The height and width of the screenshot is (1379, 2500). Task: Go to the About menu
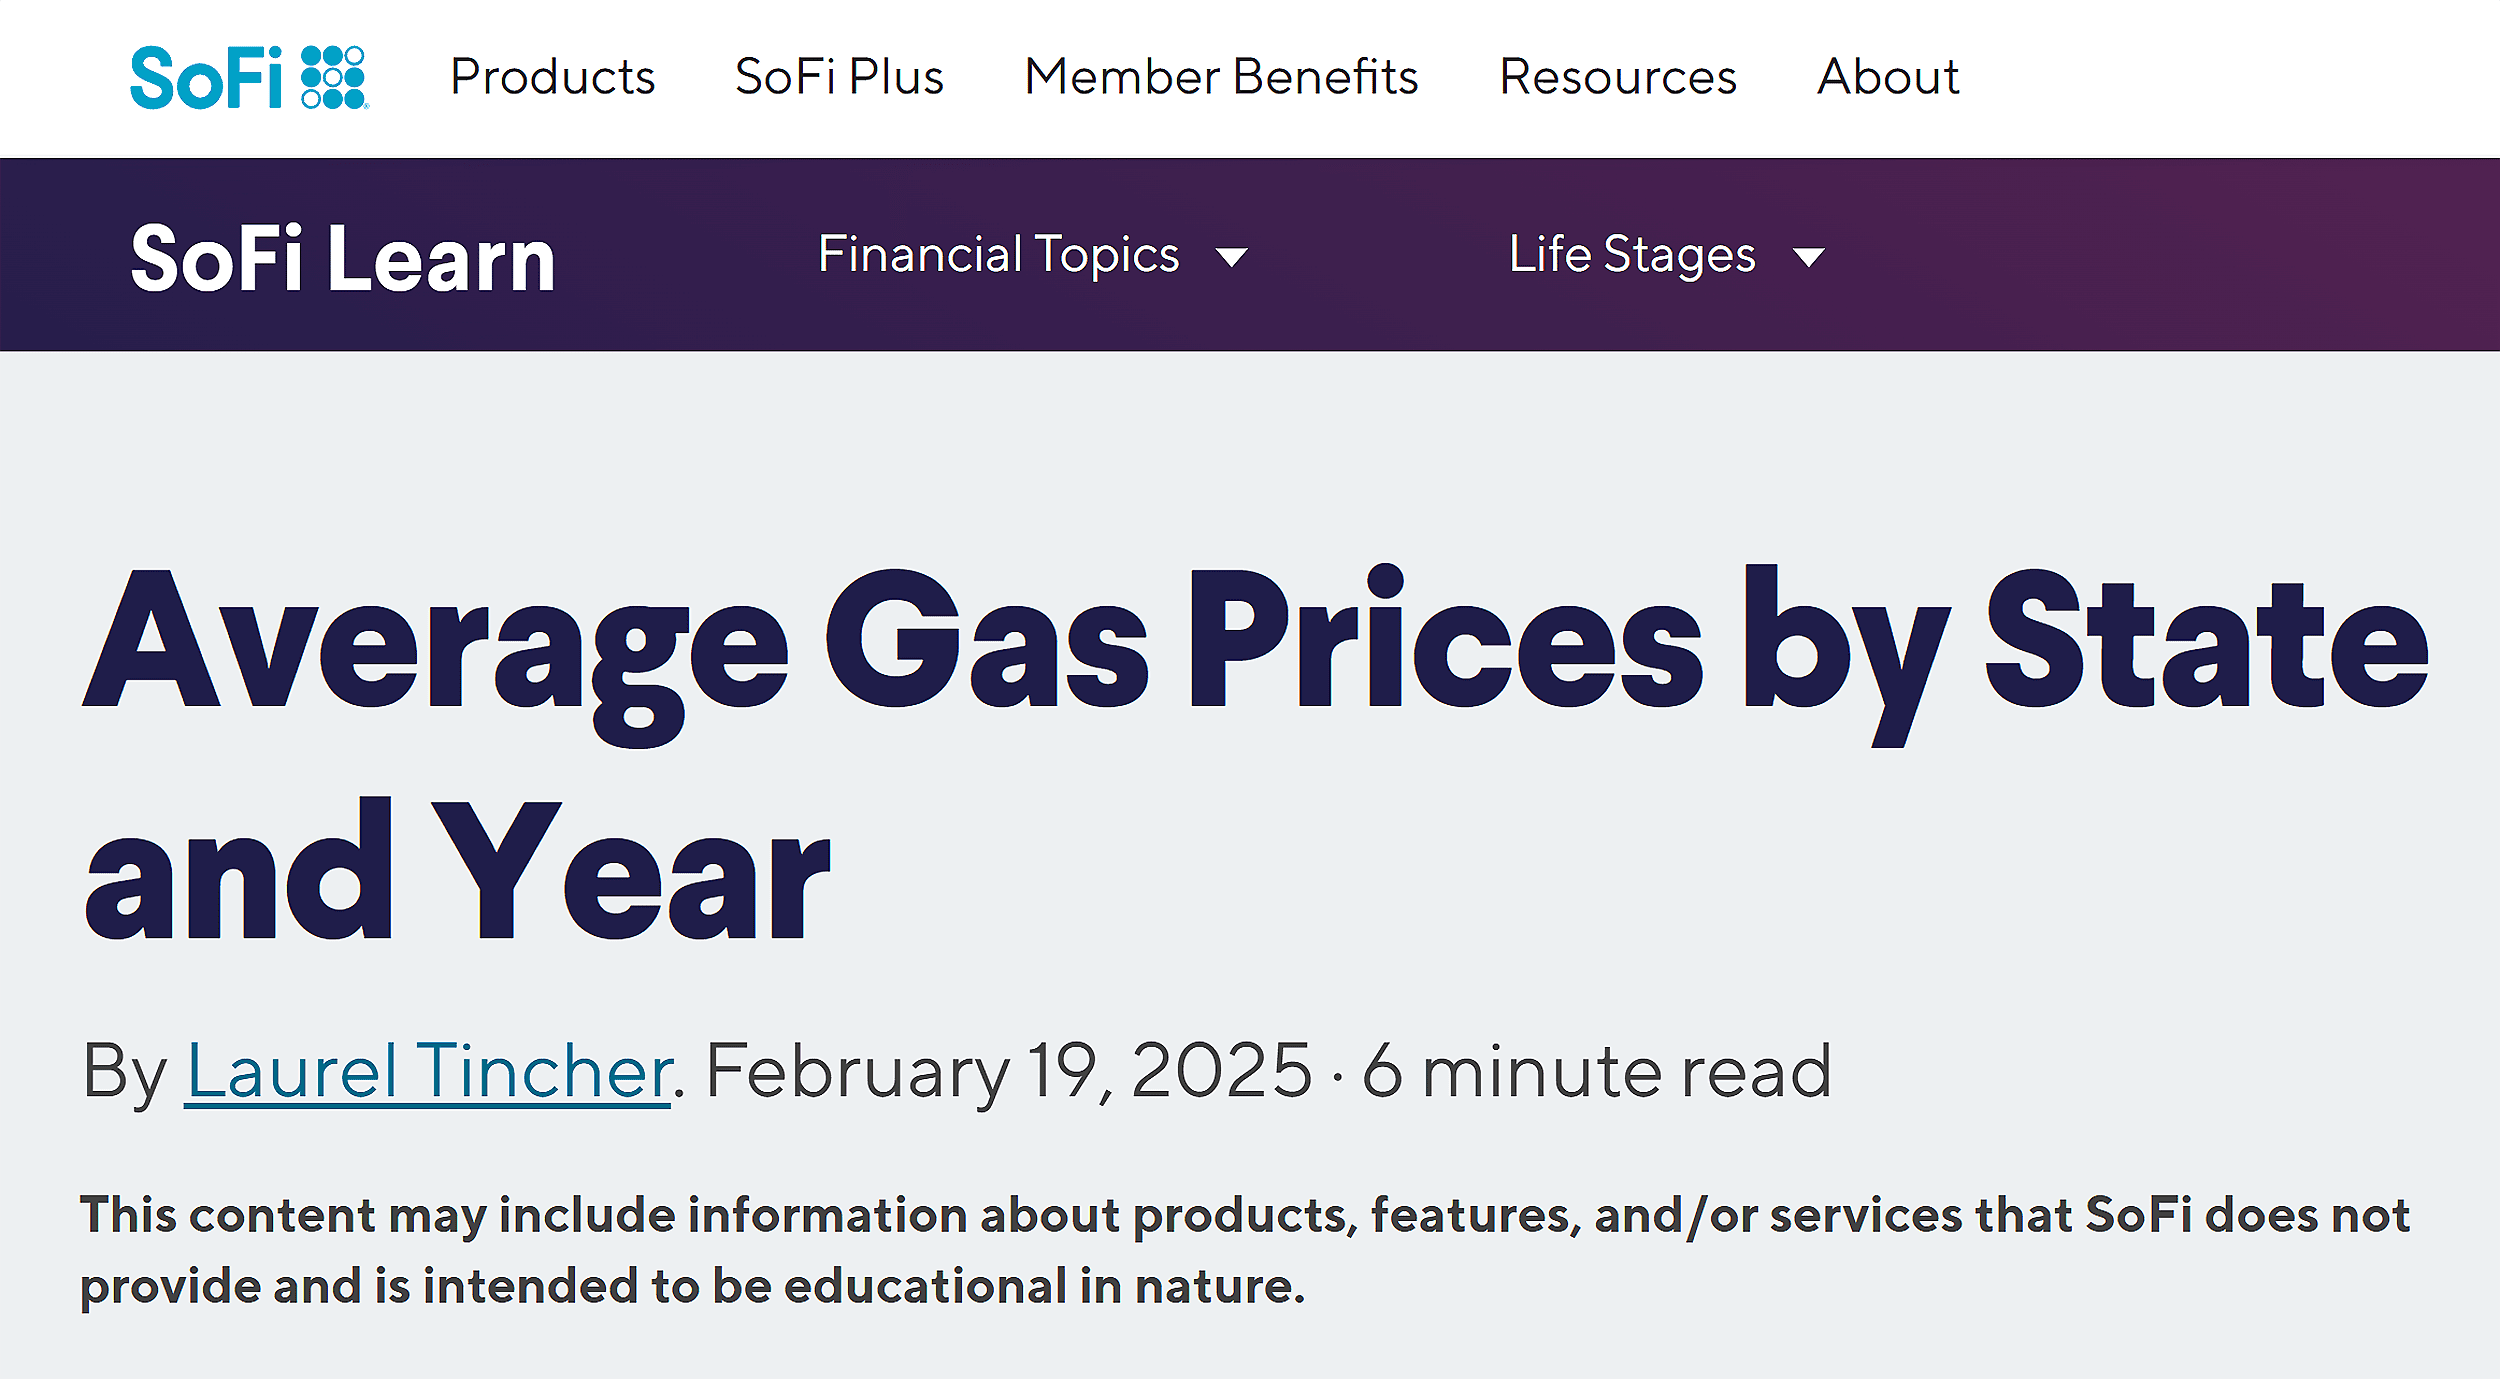tap(1888, 77)
